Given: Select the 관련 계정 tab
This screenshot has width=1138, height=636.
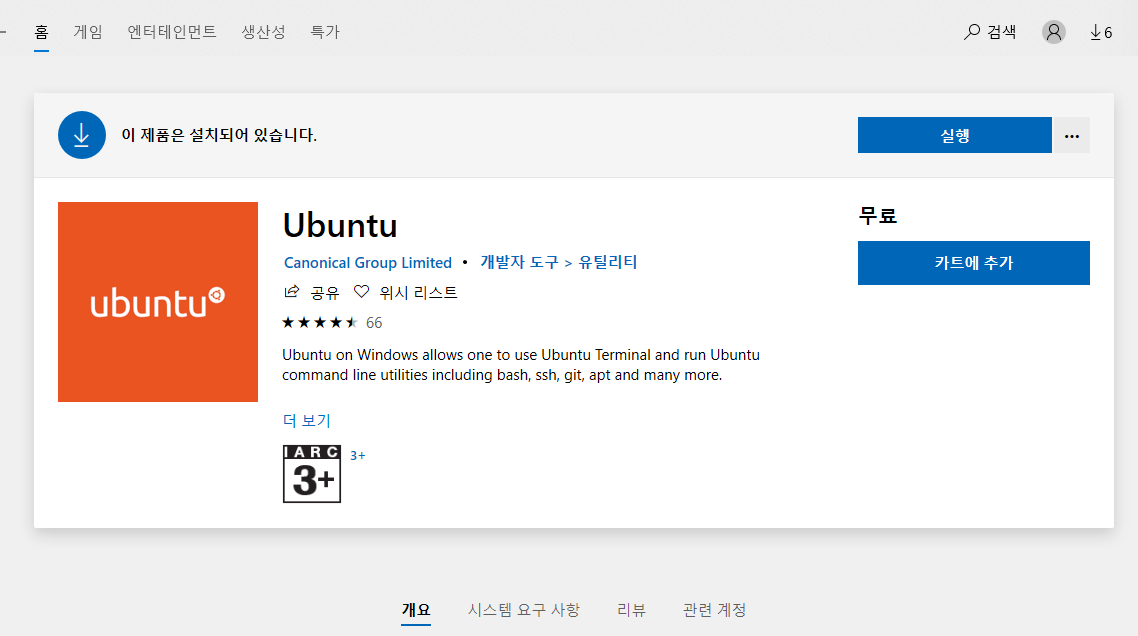Looking at the screenshot, I should click(715, 610).
